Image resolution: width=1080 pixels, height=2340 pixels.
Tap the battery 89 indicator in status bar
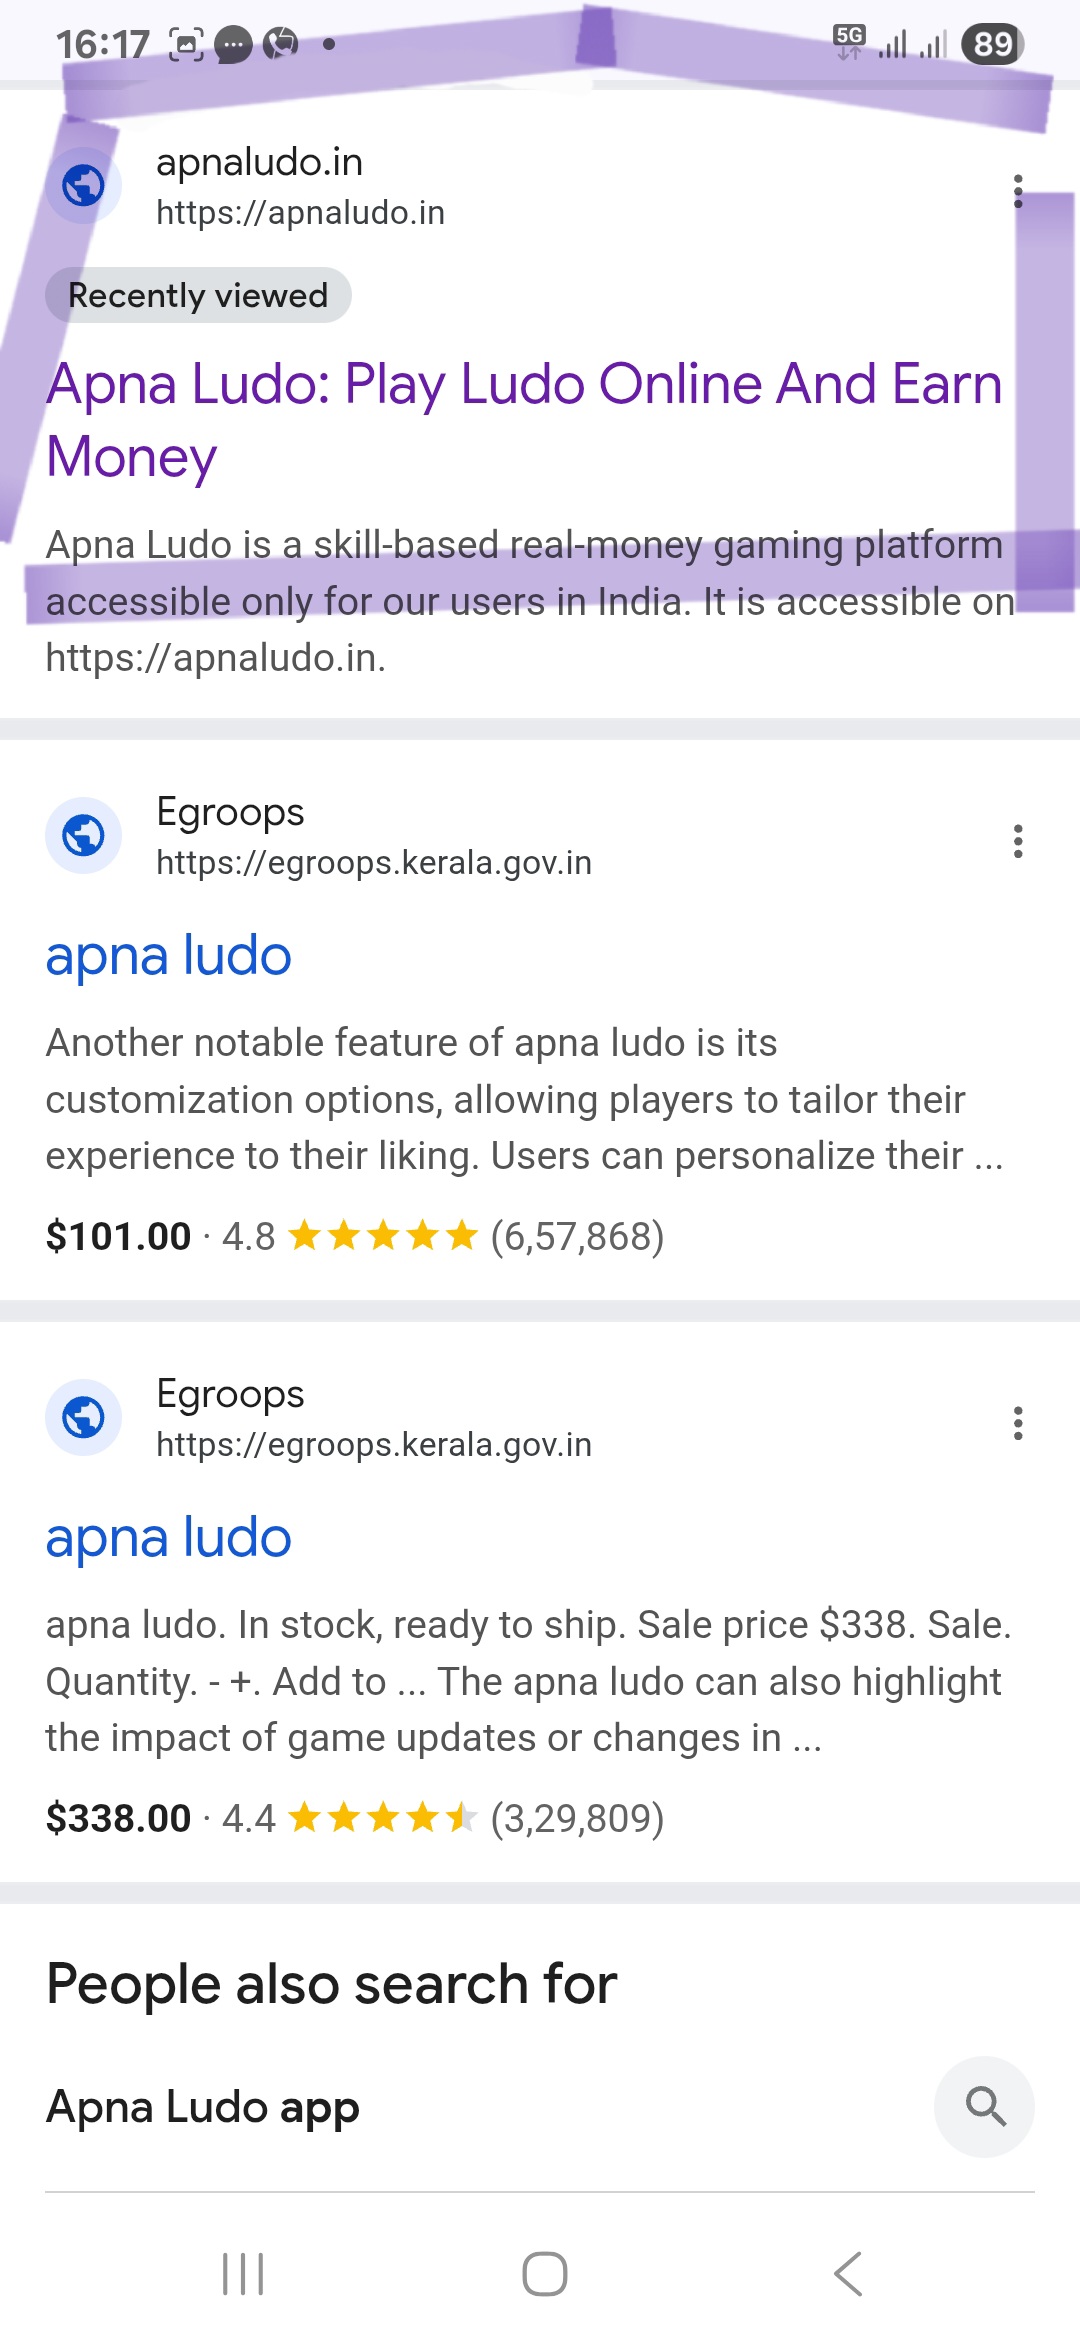click(x=992, y=44)
